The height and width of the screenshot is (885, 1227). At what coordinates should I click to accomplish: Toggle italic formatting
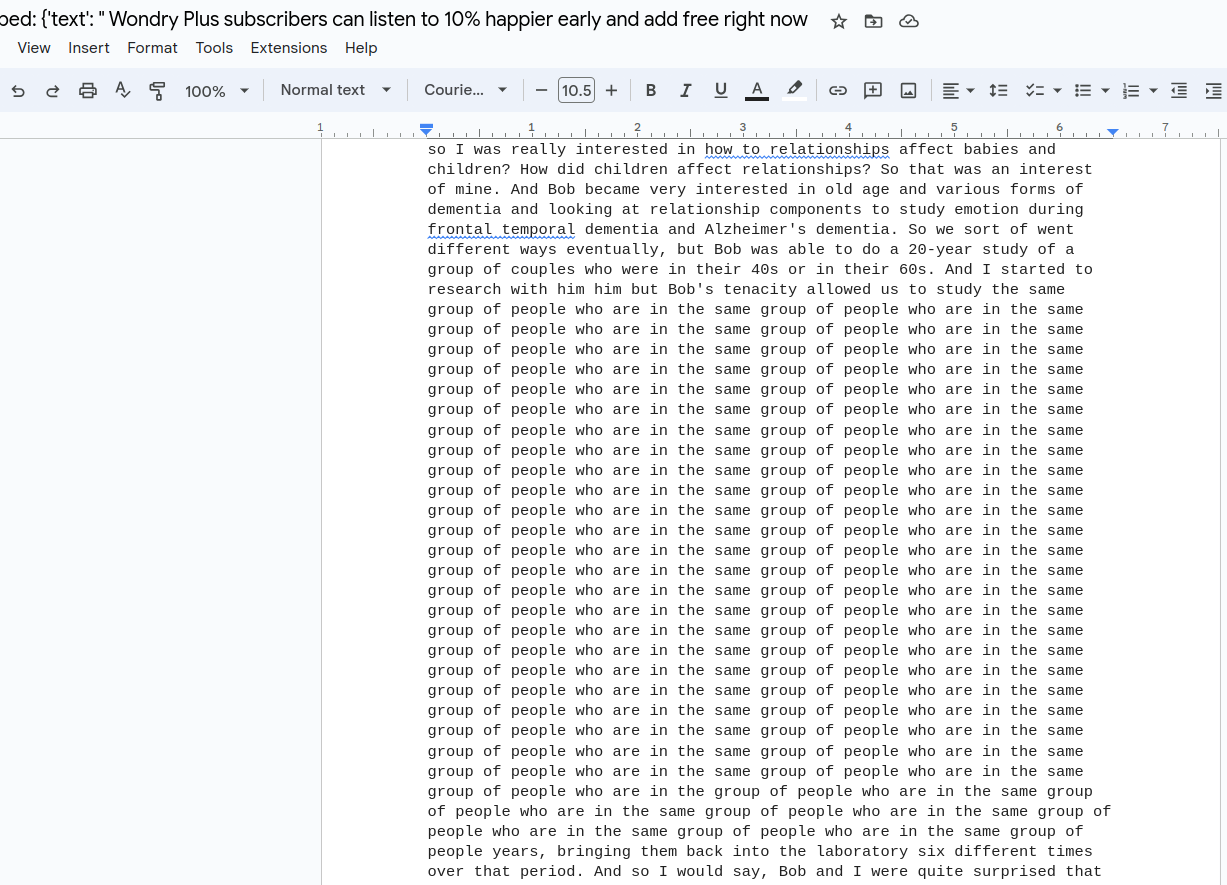click(x=686, y=91)
